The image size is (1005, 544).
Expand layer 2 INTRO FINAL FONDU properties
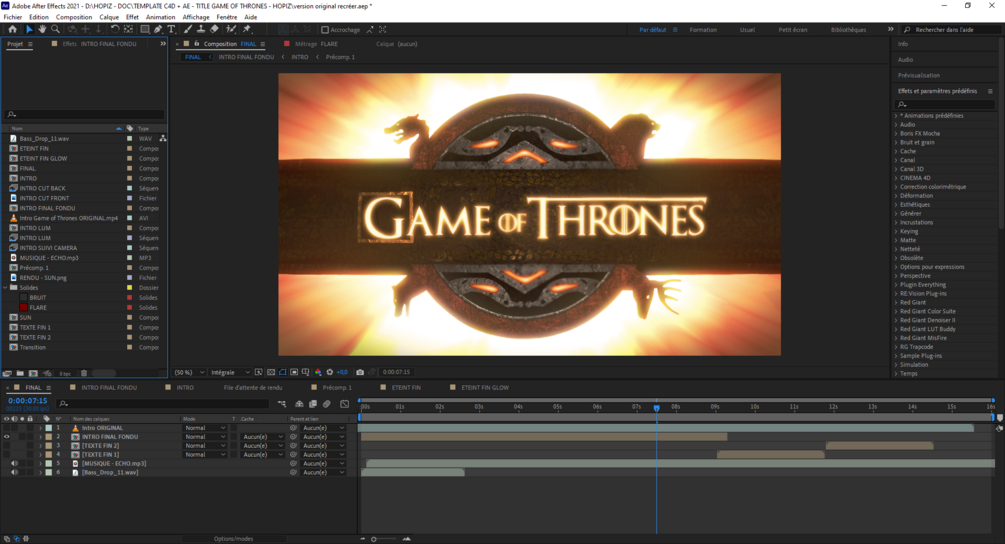[40, 437]
